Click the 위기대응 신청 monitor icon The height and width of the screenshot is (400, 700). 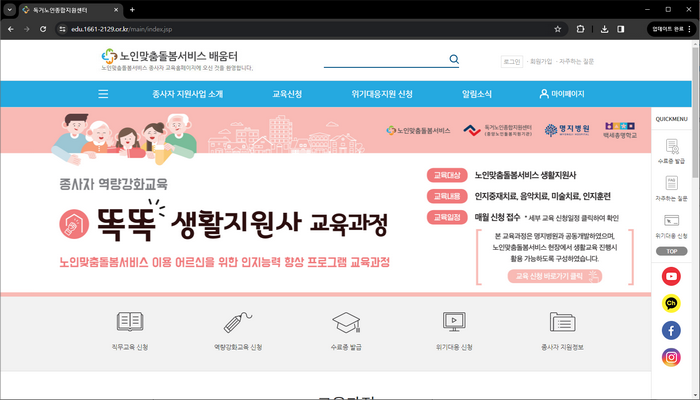[x=453, y=322]
